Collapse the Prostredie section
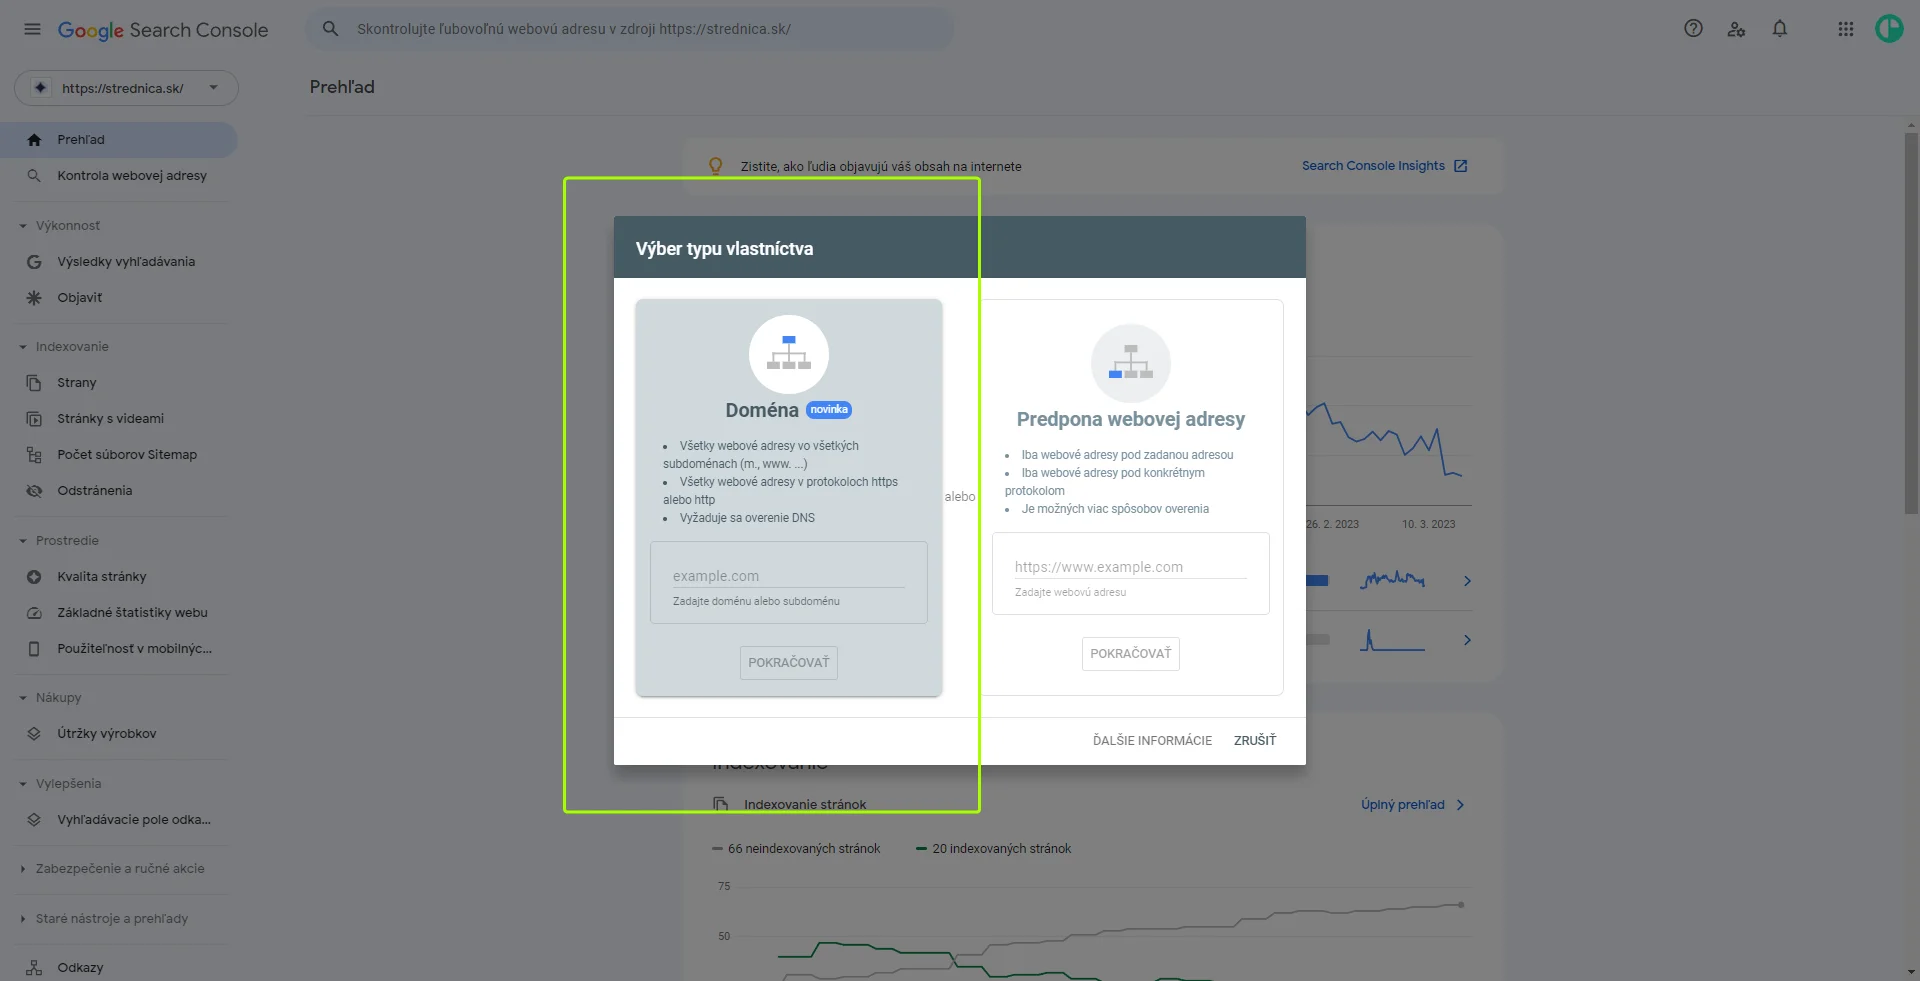The height and width of the screenshot is (981, 1920). click(x=22, y=541)
